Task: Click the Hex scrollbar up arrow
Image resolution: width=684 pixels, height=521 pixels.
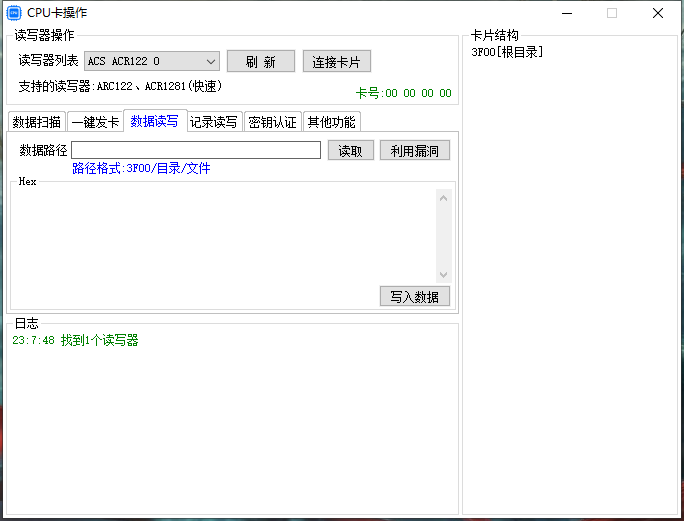Action: tap(444, 199)
